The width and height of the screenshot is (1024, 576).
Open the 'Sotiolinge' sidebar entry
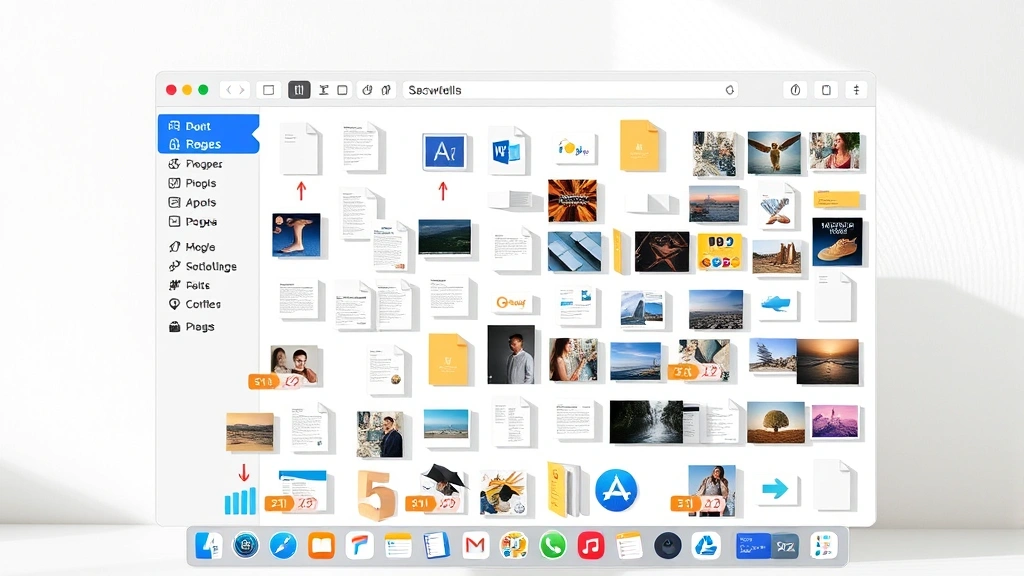pyautogui.click(x=212, y=266)
